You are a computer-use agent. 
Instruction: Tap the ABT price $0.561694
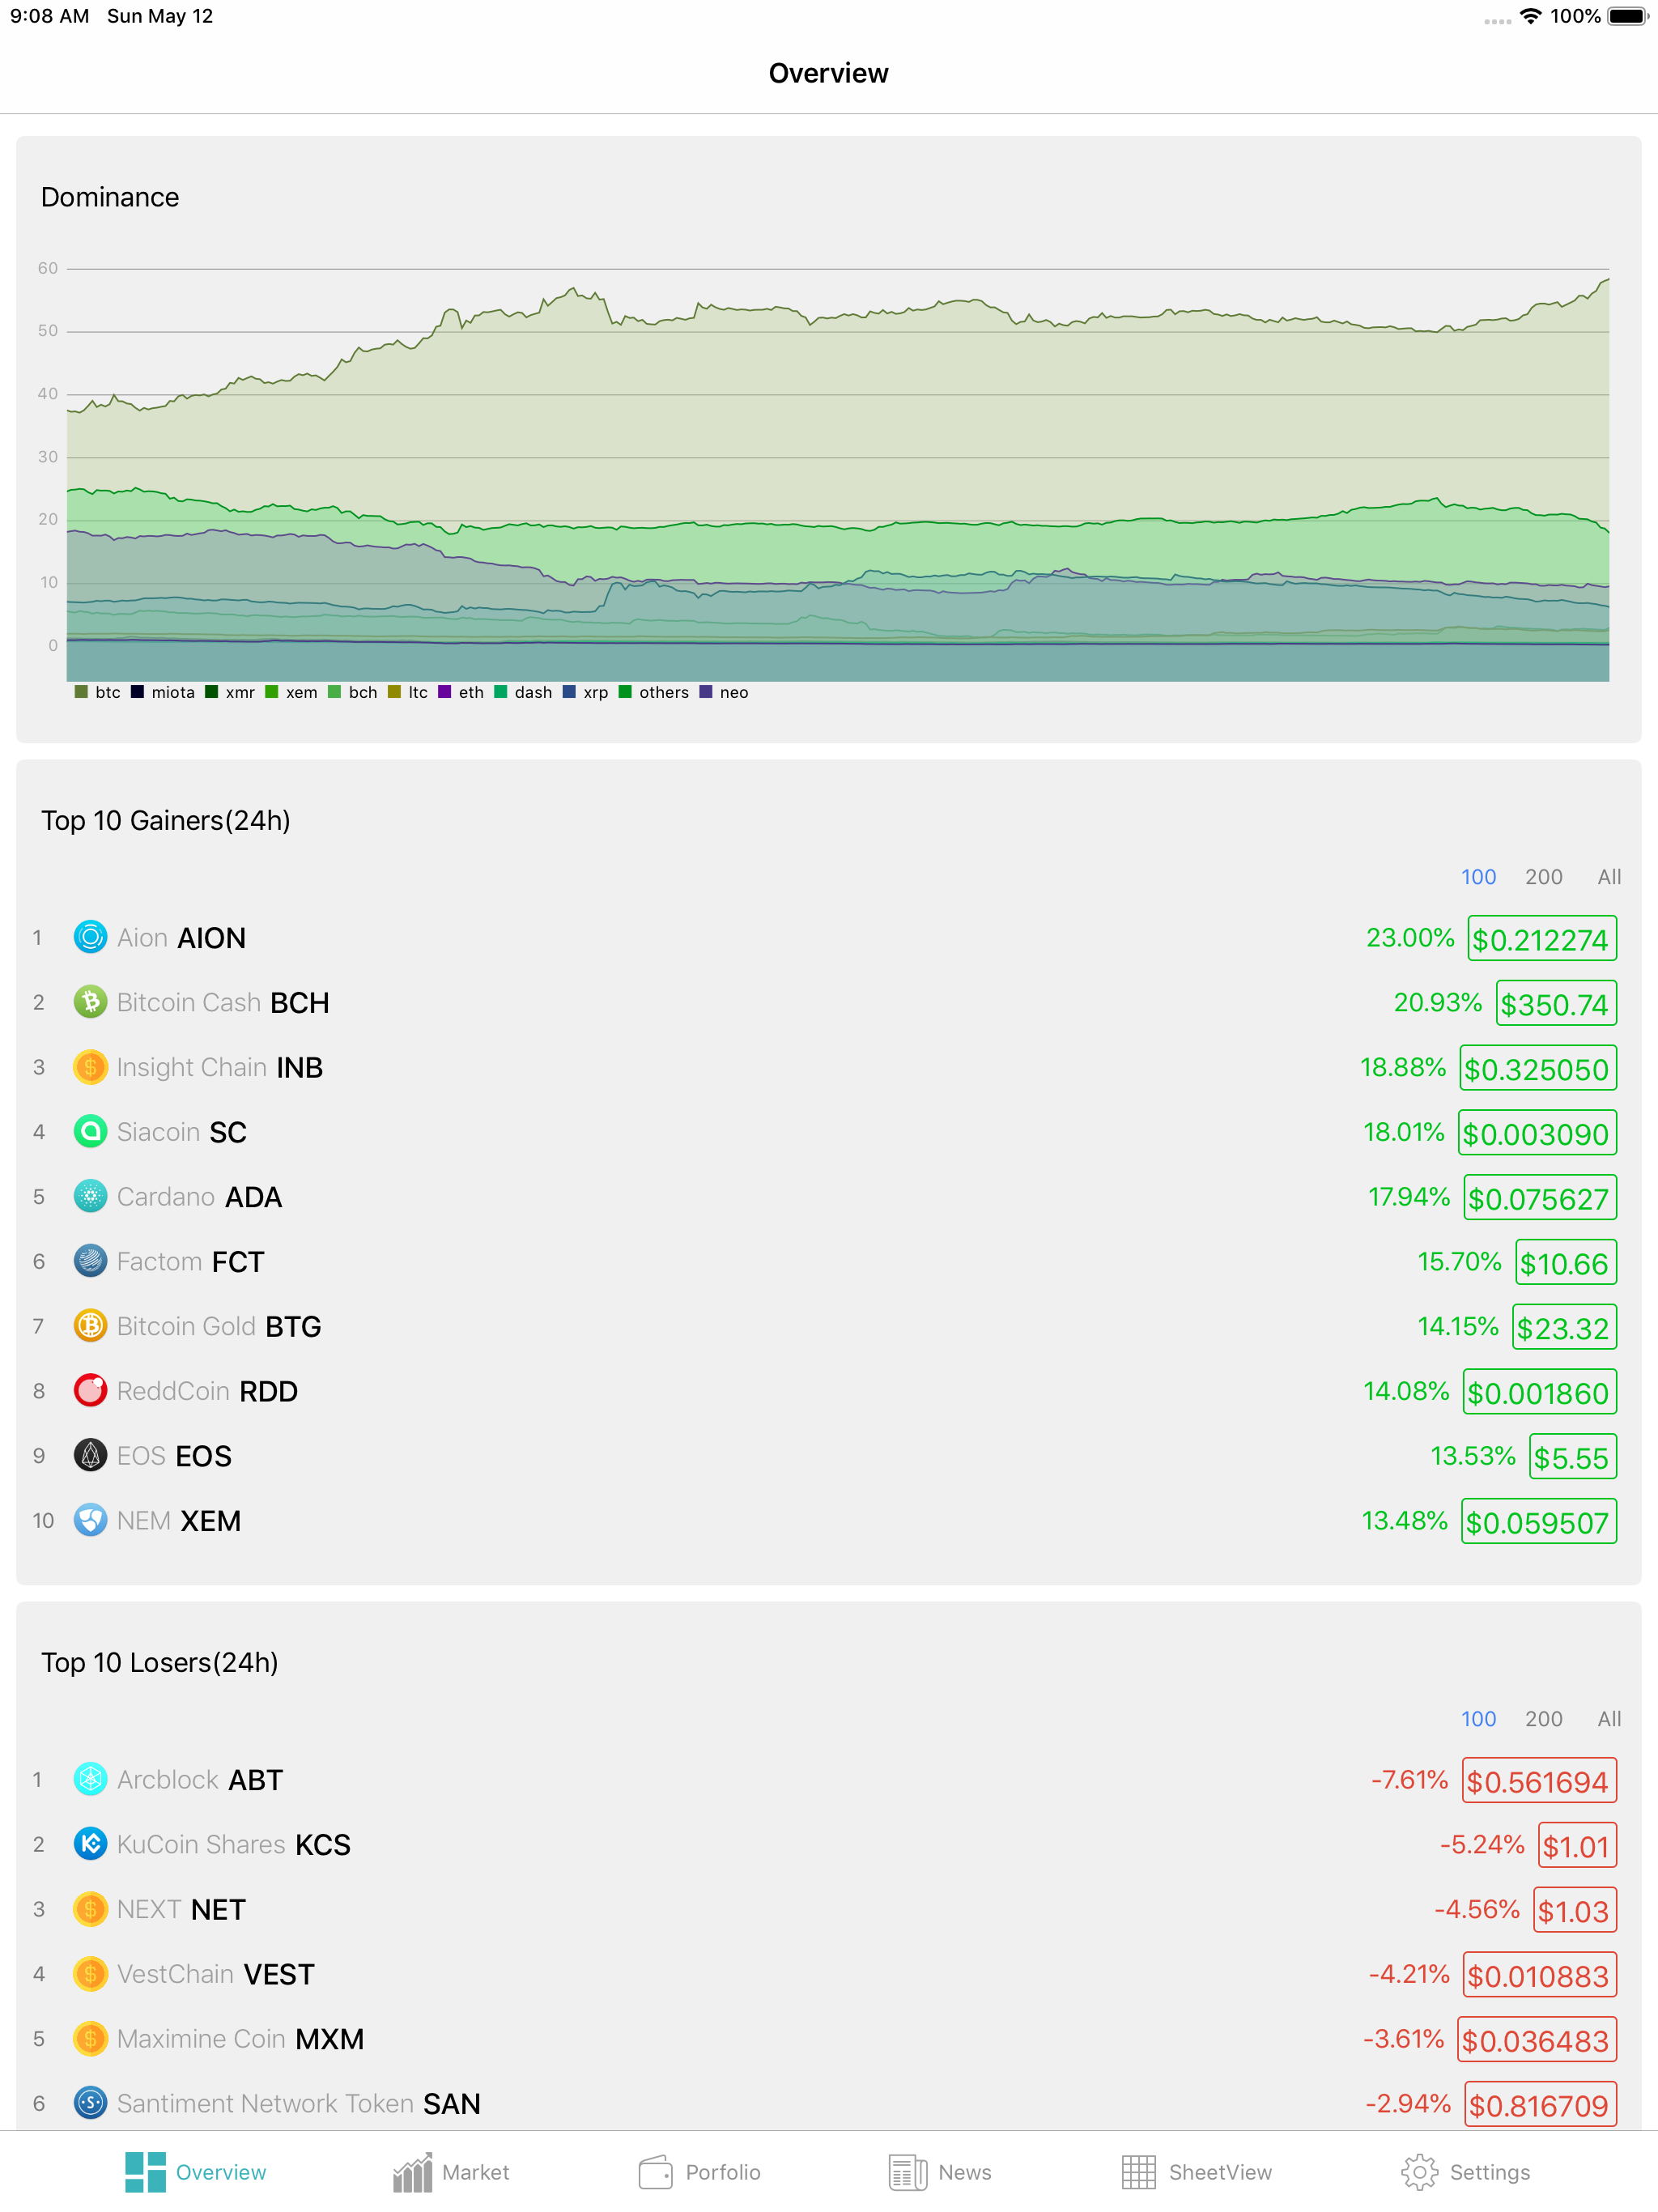[1538, 1781]
